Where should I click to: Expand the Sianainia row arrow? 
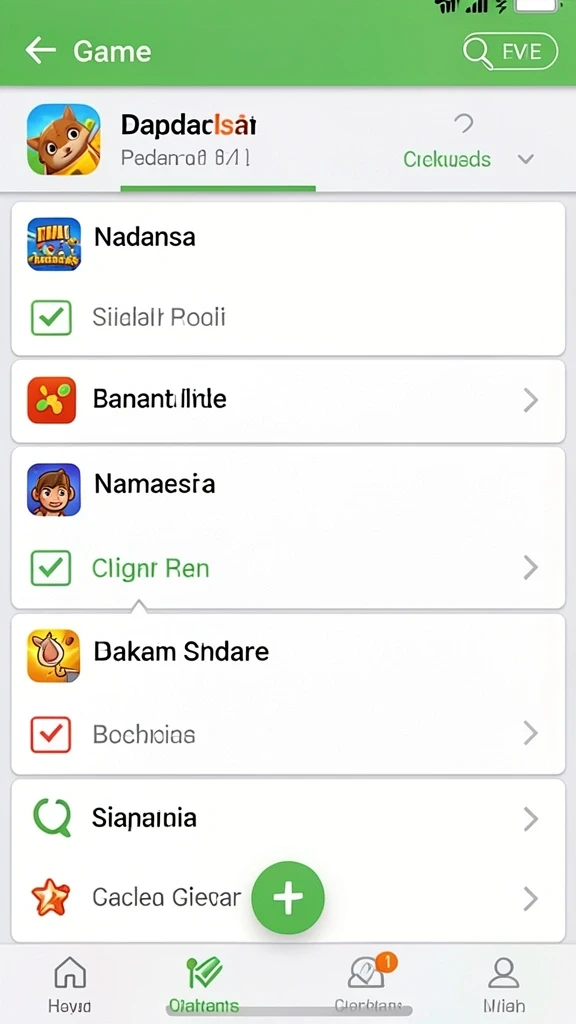(531, 818)
